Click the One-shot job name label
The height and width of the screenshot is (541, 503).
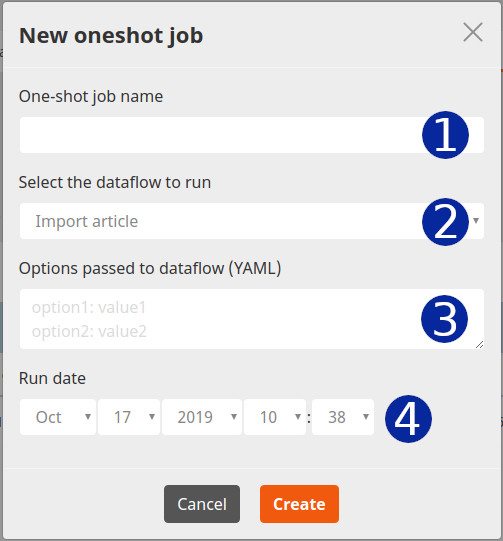pos(91,96)
